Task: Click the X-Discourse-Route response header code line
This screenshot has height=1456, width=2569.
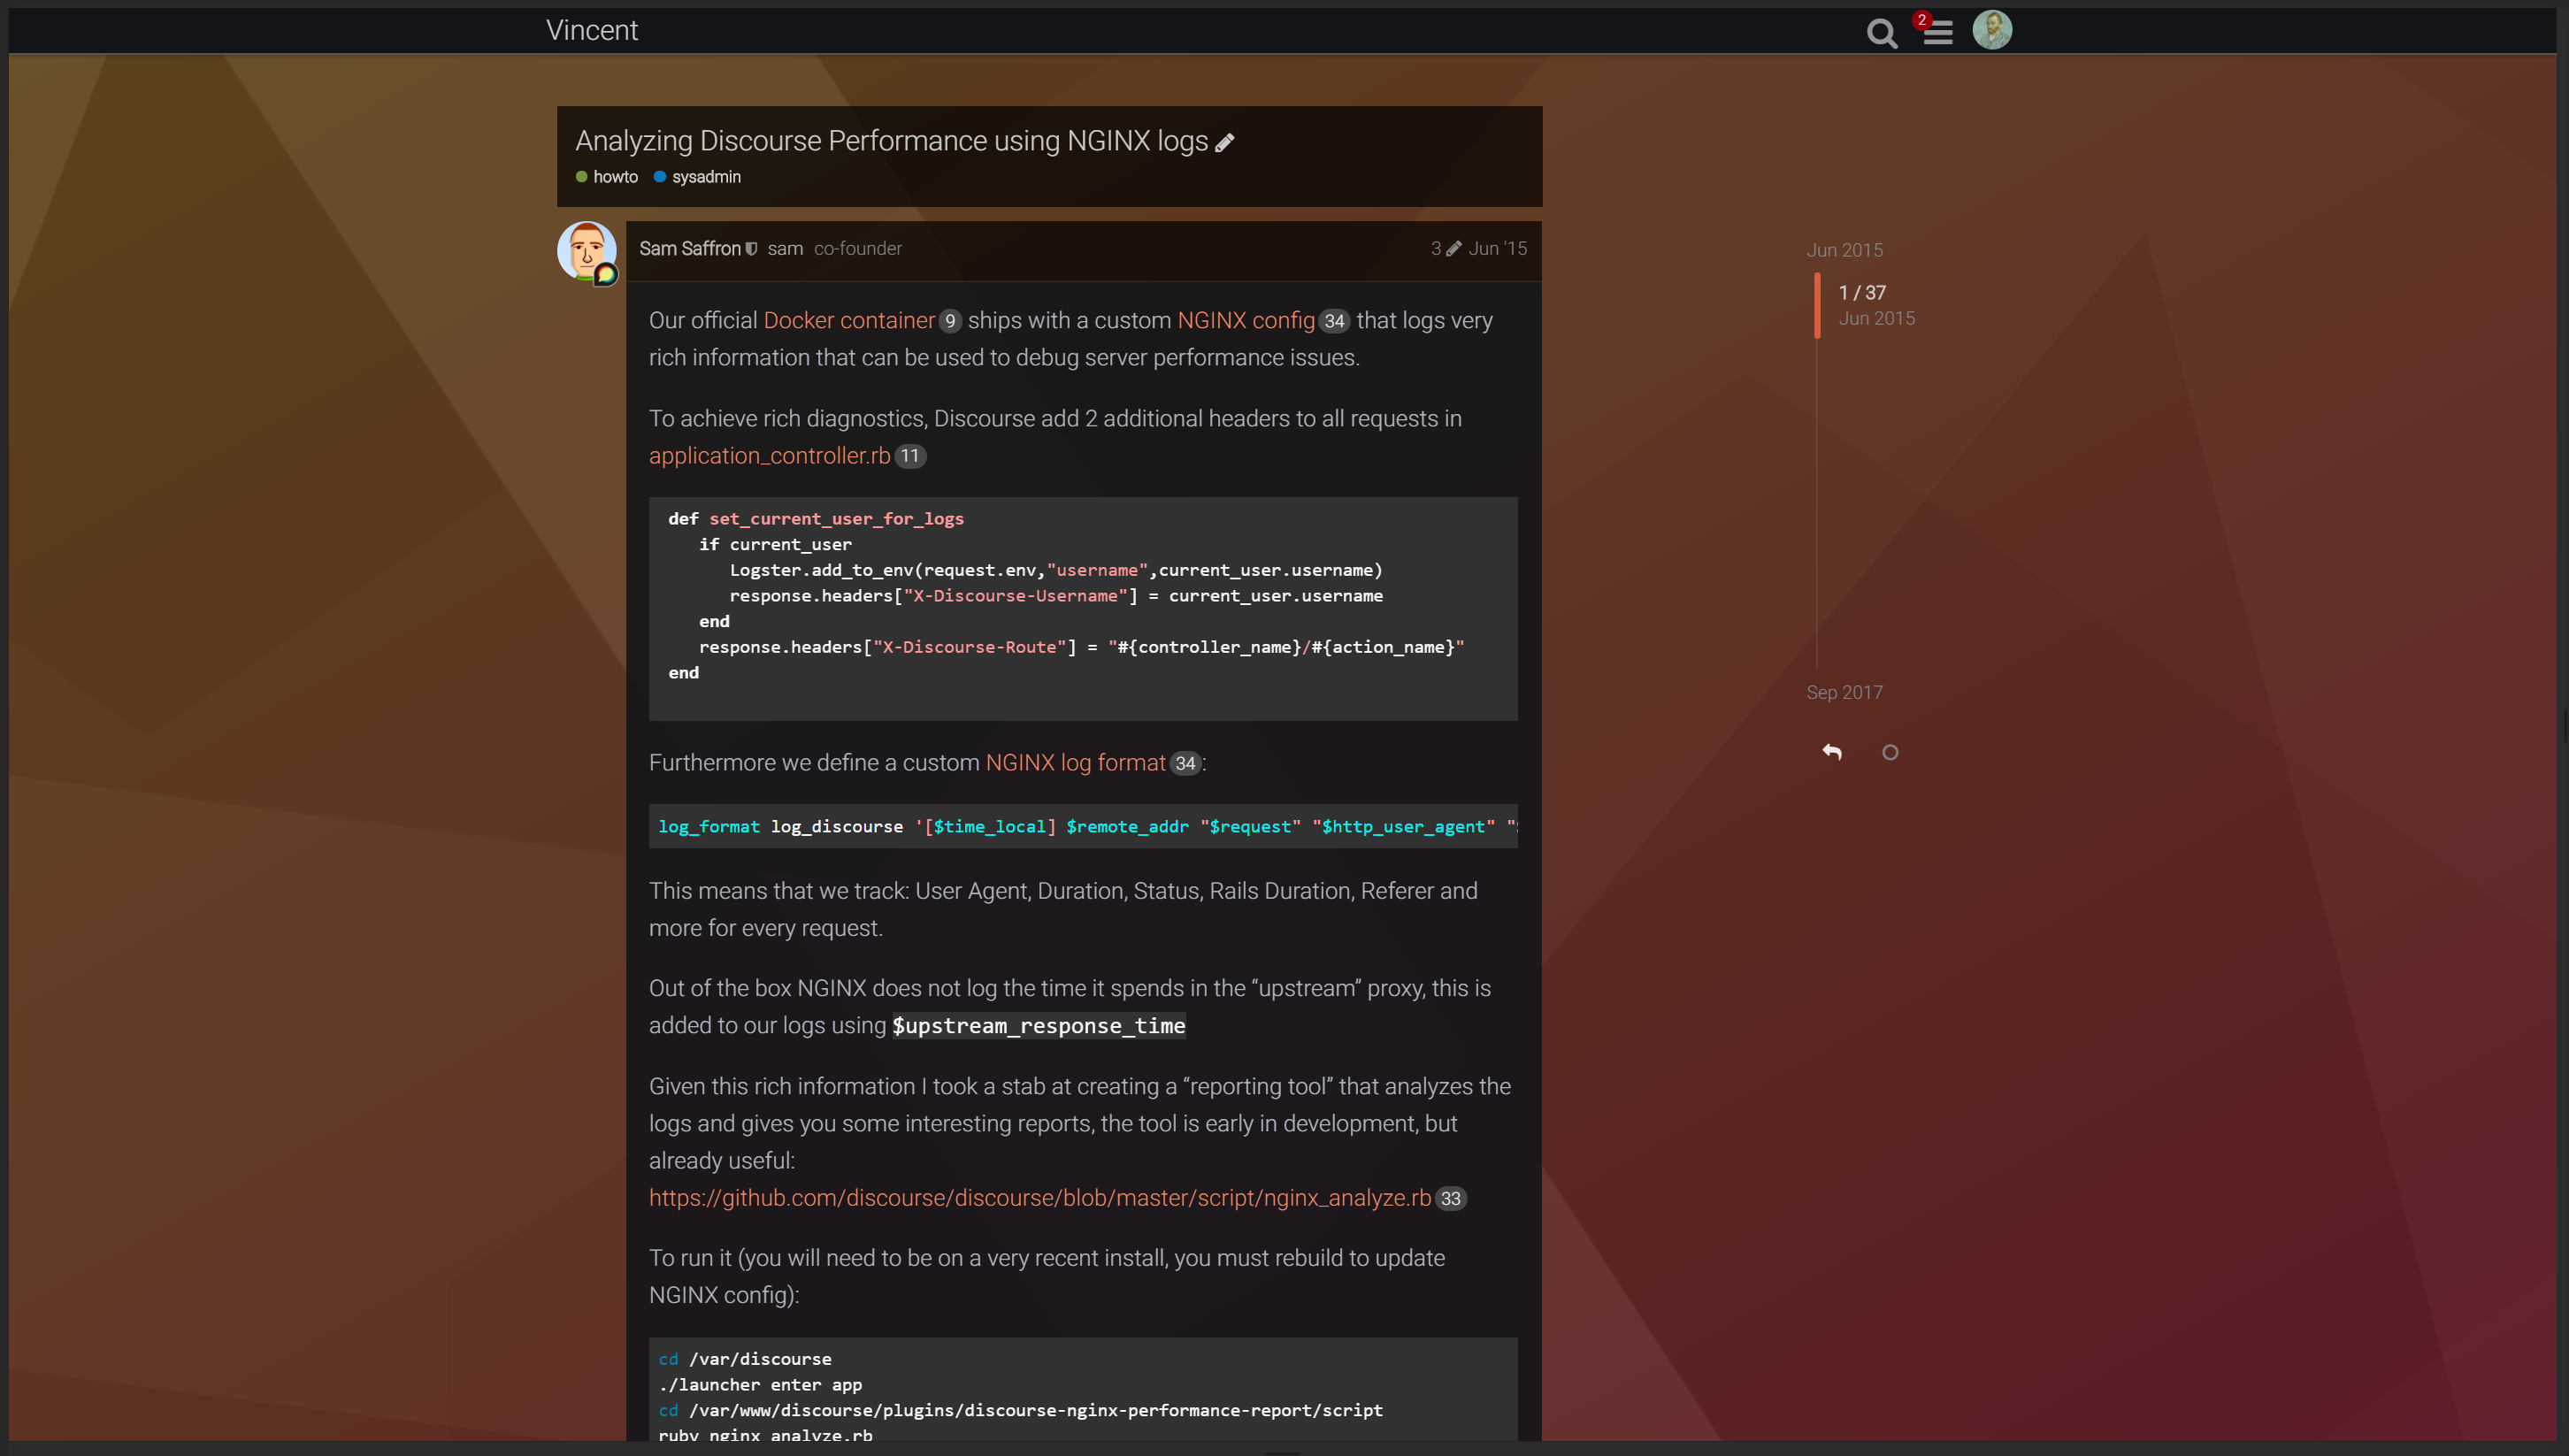Action: click(x=1081, y=647)
